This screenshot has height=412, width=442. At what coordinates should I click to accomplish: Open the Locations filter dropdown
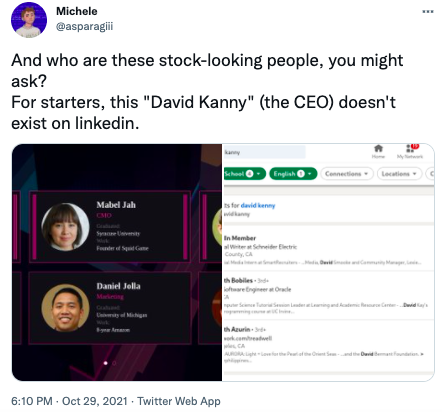[x=399, y=174]
